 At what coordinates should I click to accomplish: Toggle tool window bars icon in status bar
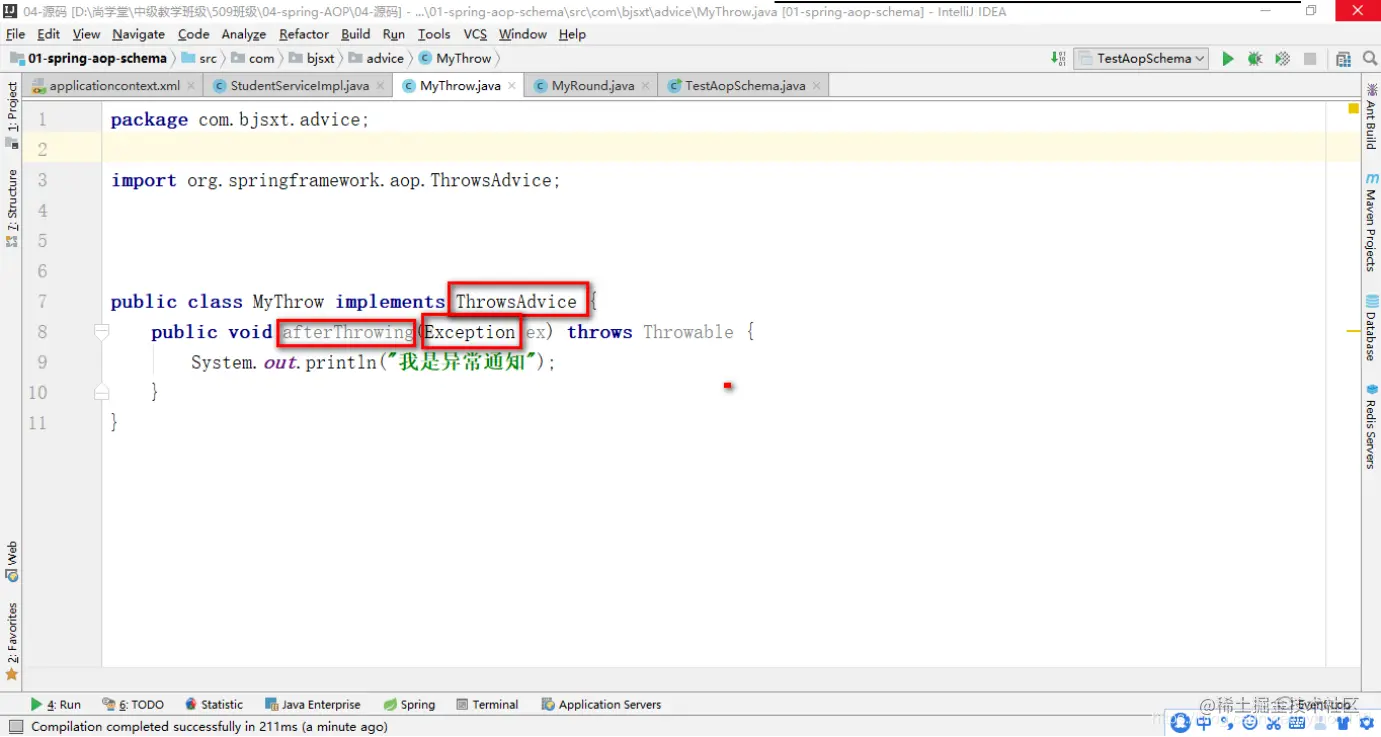point(14,727)
